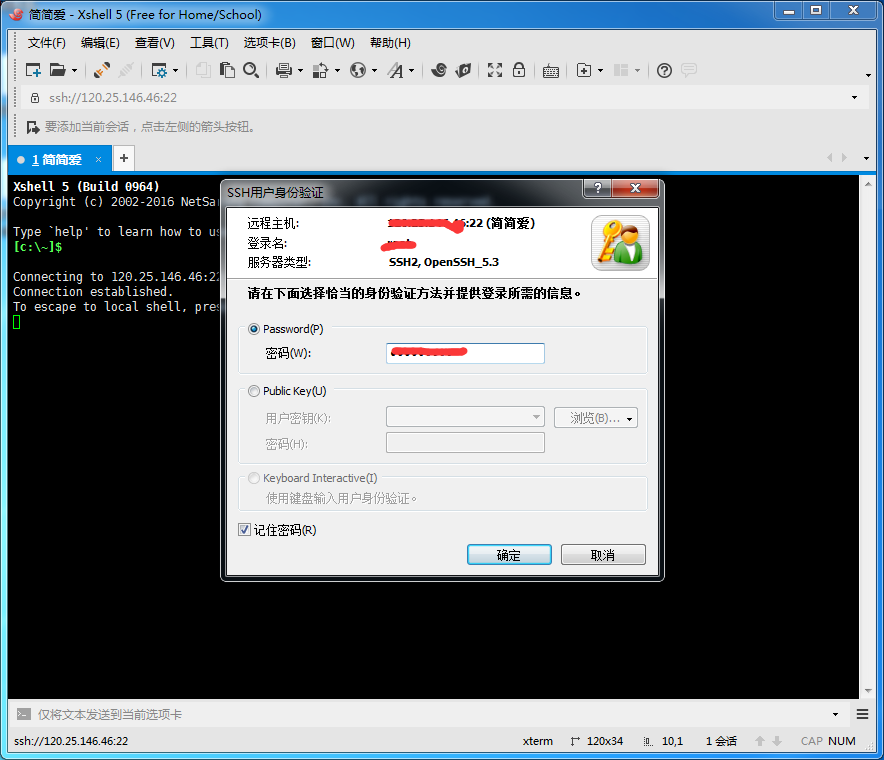Click the Xagent icon next to the swirl
This screenshot has height=760, width=884.
(463, 70)
